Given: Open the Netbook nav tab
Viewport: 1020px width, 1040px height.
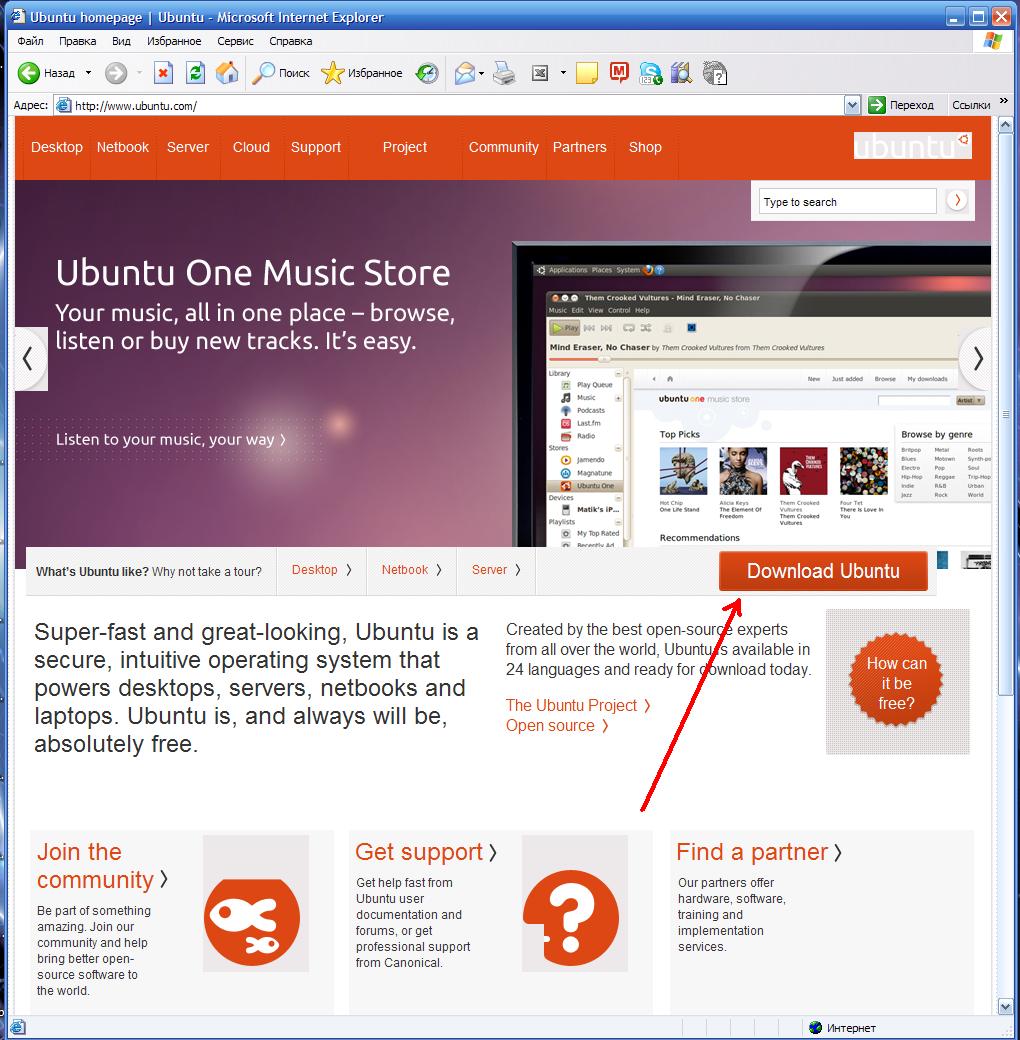Looking at the screenshot, I should point(123,147).
